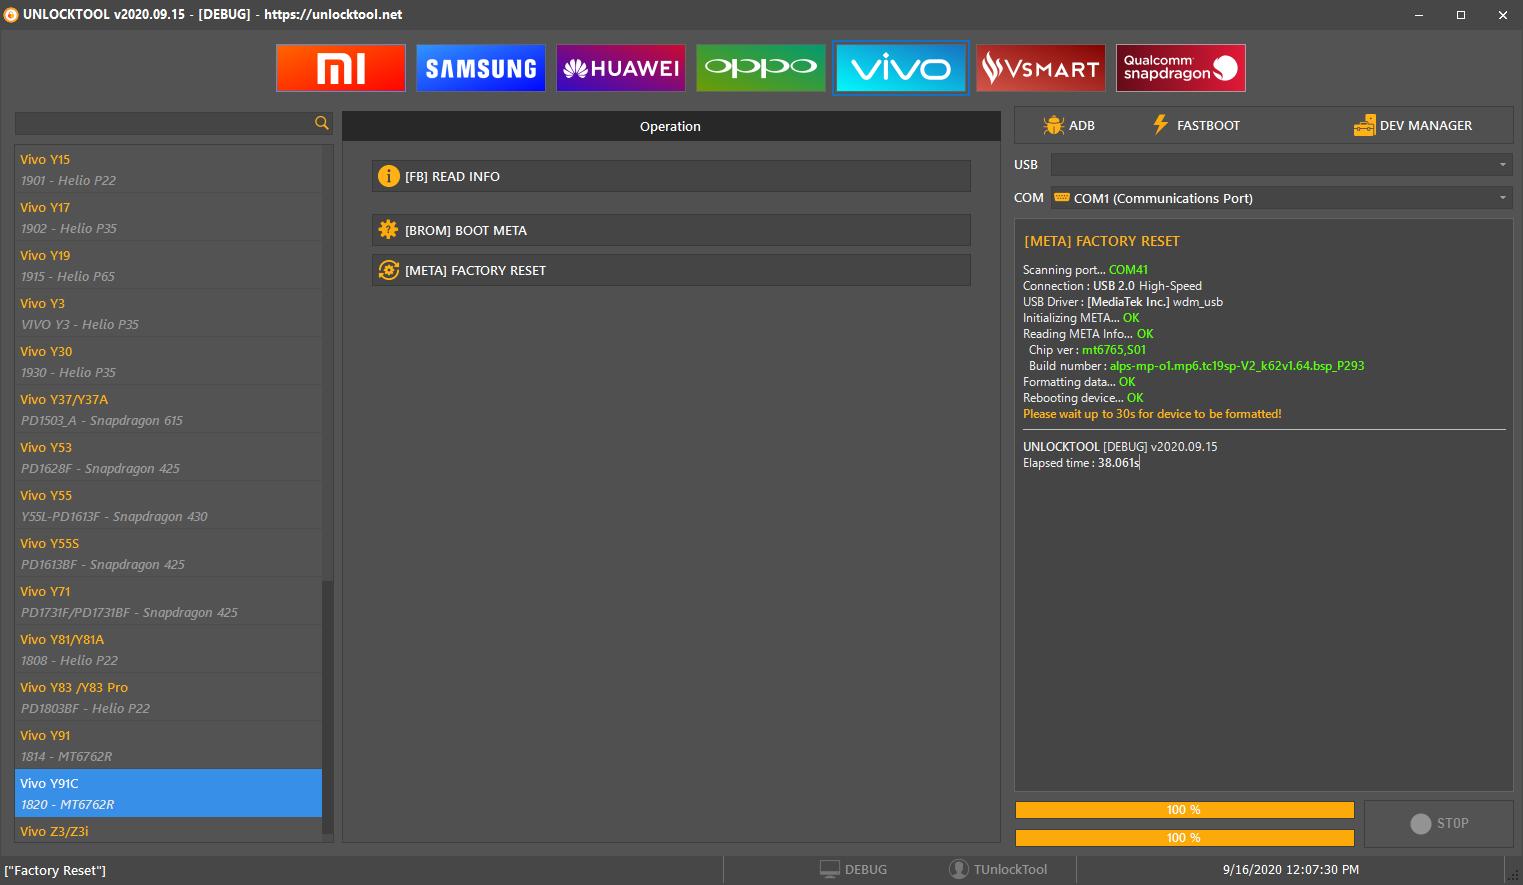Click the 30s format wait warning text
This screenshot has height=885, width=1523.
click(x=1152, y=414)
